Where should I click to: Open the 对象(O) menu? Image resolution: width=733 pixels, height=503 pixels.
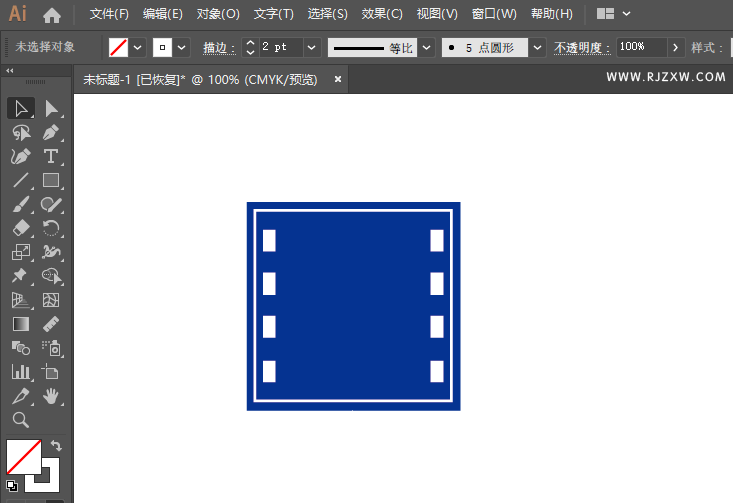point(218,14)
